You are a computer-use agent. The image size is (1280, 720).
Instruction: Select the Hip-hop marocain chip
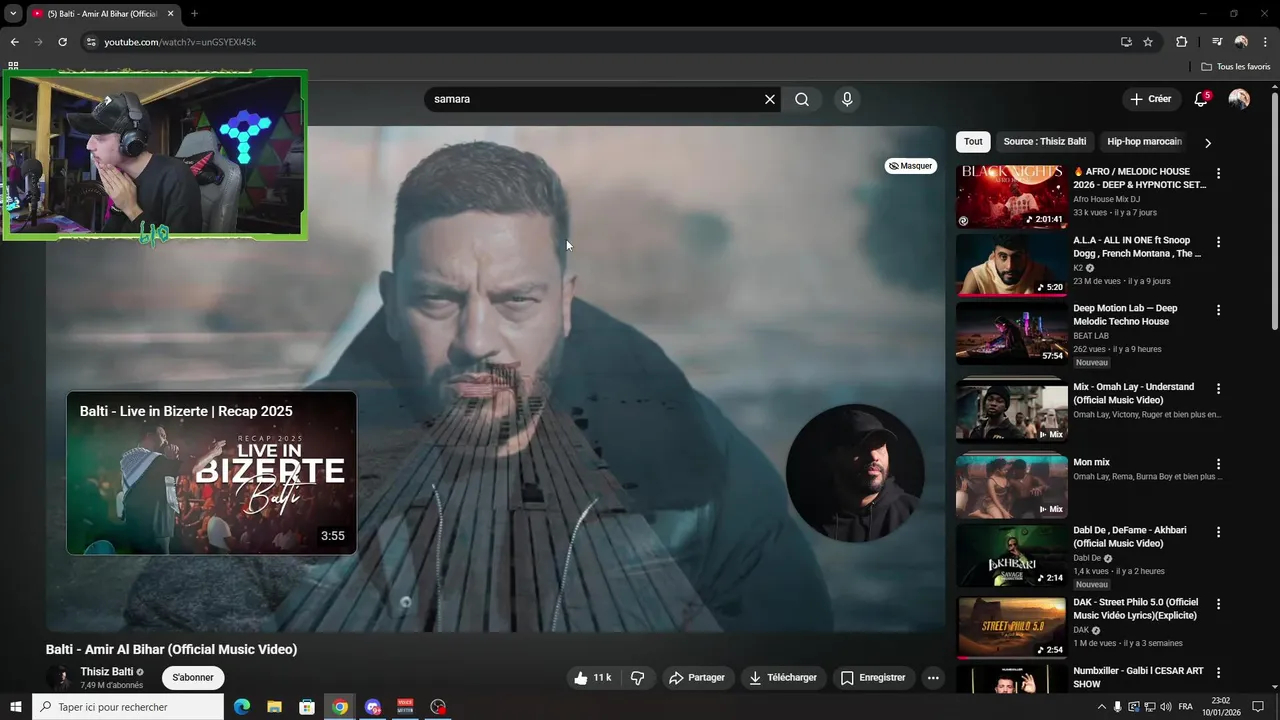(x=1144, y=142)
